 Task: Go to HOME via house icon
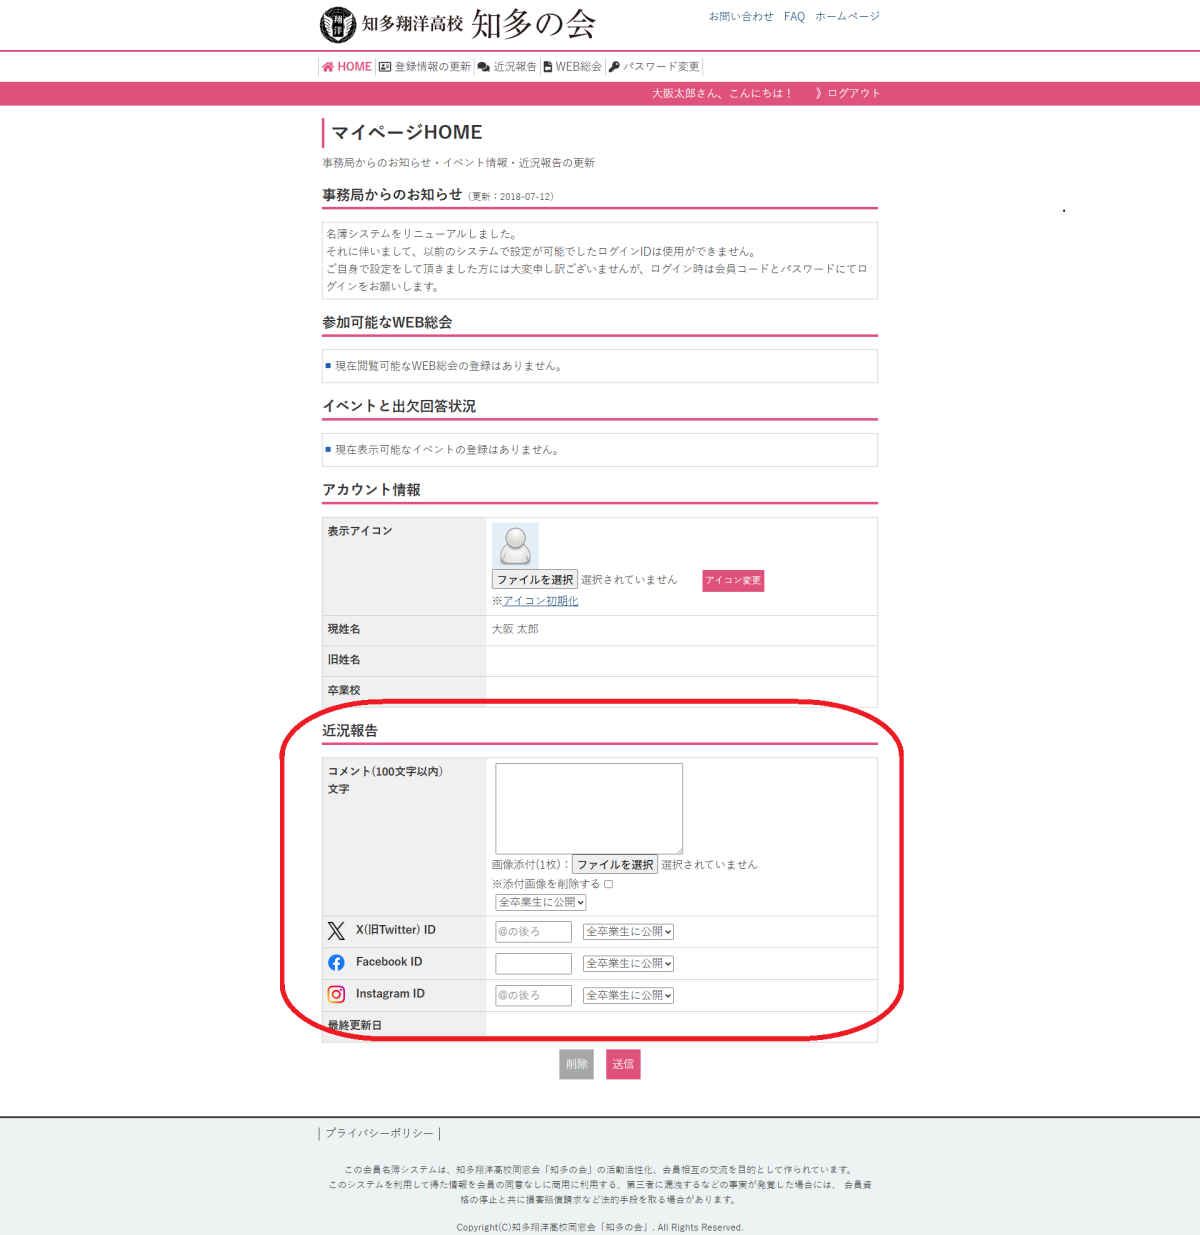[x=328, y=67]
